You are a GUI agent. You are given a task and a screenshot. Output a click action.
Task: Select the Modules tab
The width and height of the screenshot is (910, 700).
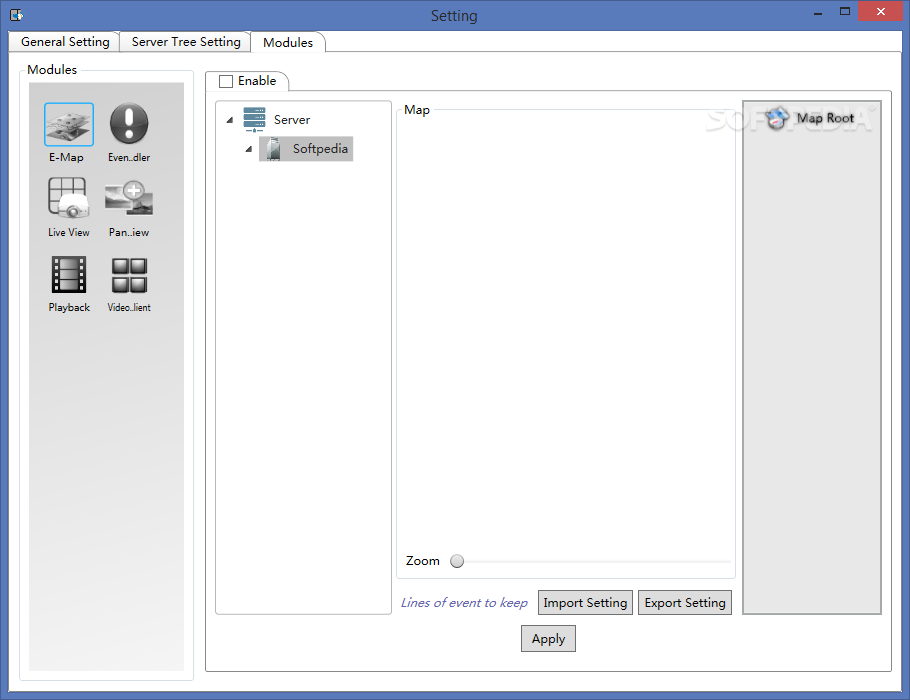click(x=288, y=42)
